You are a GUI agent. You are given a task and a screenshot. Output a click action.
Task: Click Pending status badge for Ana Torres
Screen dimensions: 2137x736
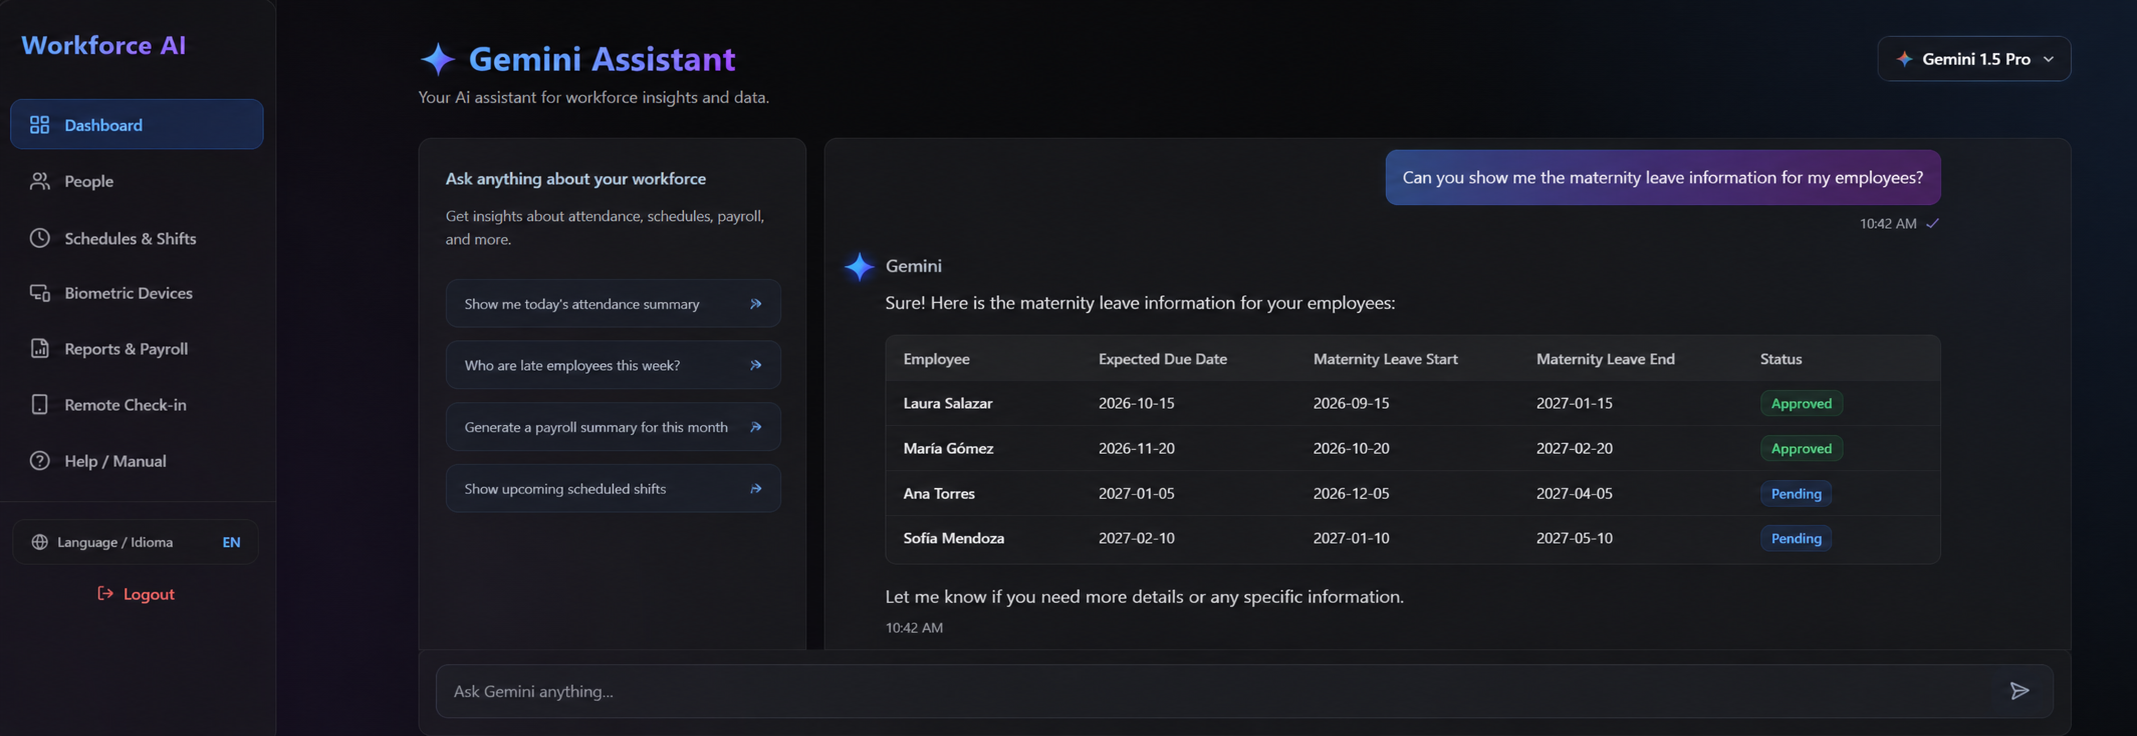[1796, 493]
